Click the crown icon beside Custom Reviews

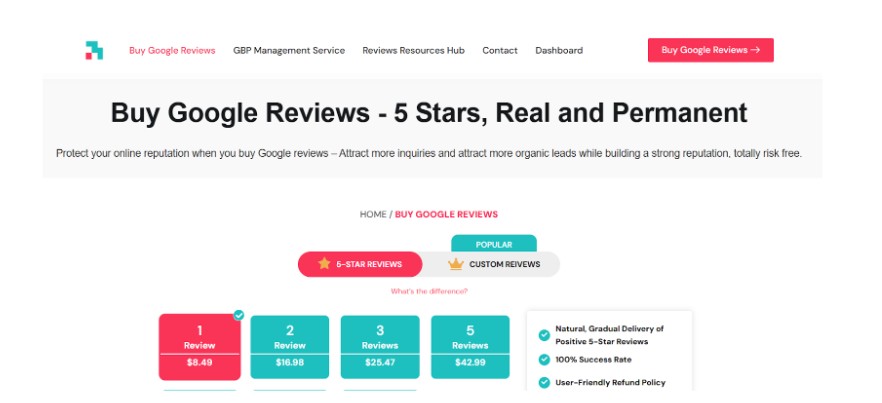tap(456, 264)
